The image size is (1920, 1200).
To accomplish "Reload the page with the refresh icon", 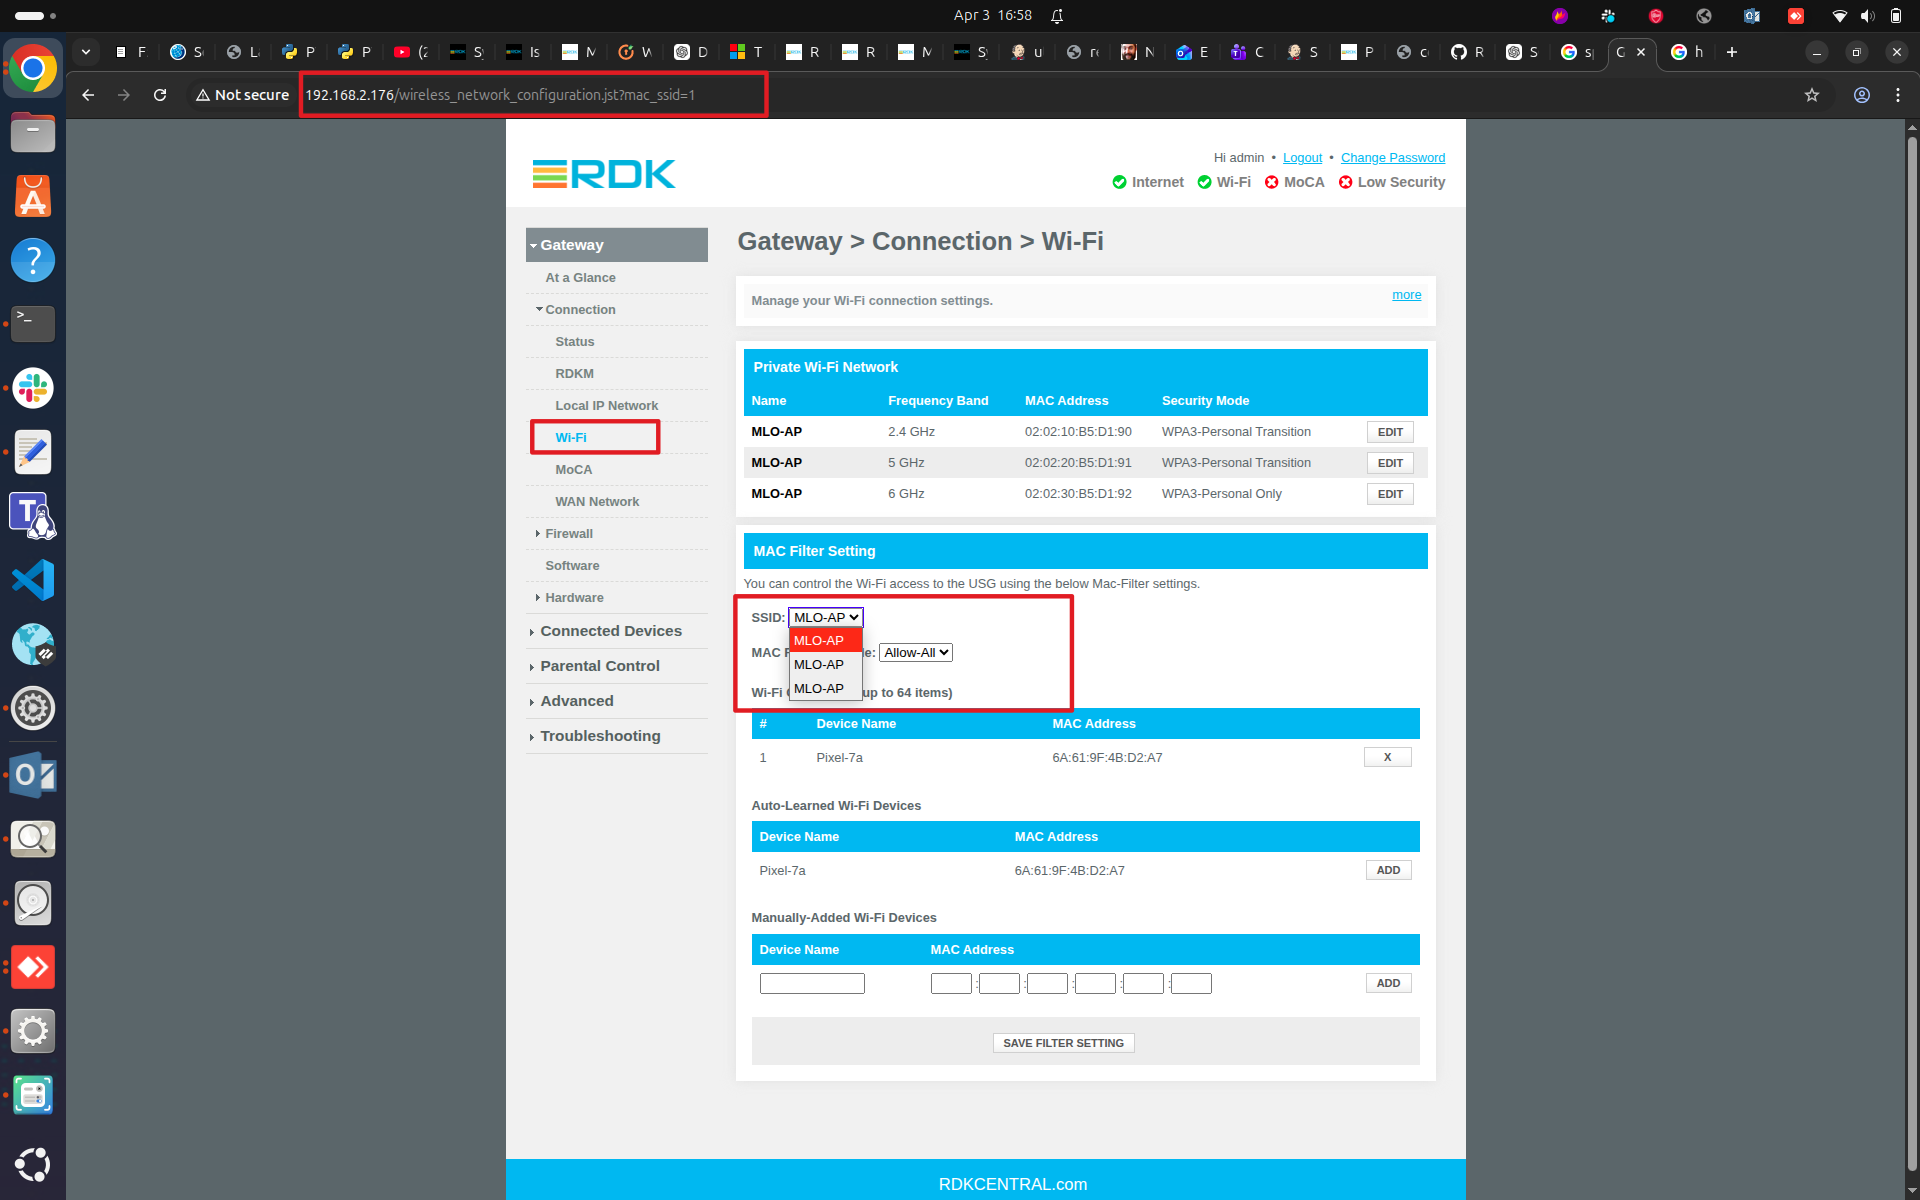I will [x=160, y=95].
